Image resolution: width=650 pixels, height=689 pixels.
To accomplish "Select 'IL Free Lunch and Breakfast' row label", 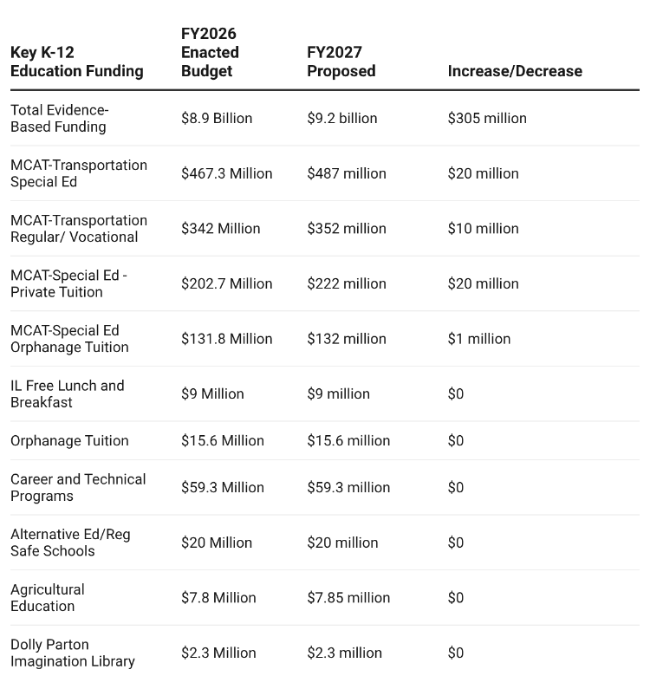I will [x=67, y=393].
